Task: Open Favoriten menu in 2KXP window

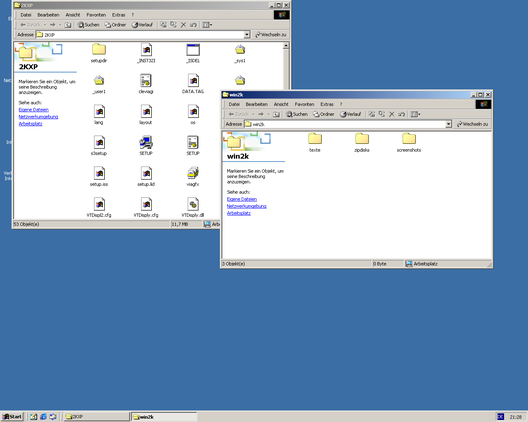Action: [x=96, y=15]
